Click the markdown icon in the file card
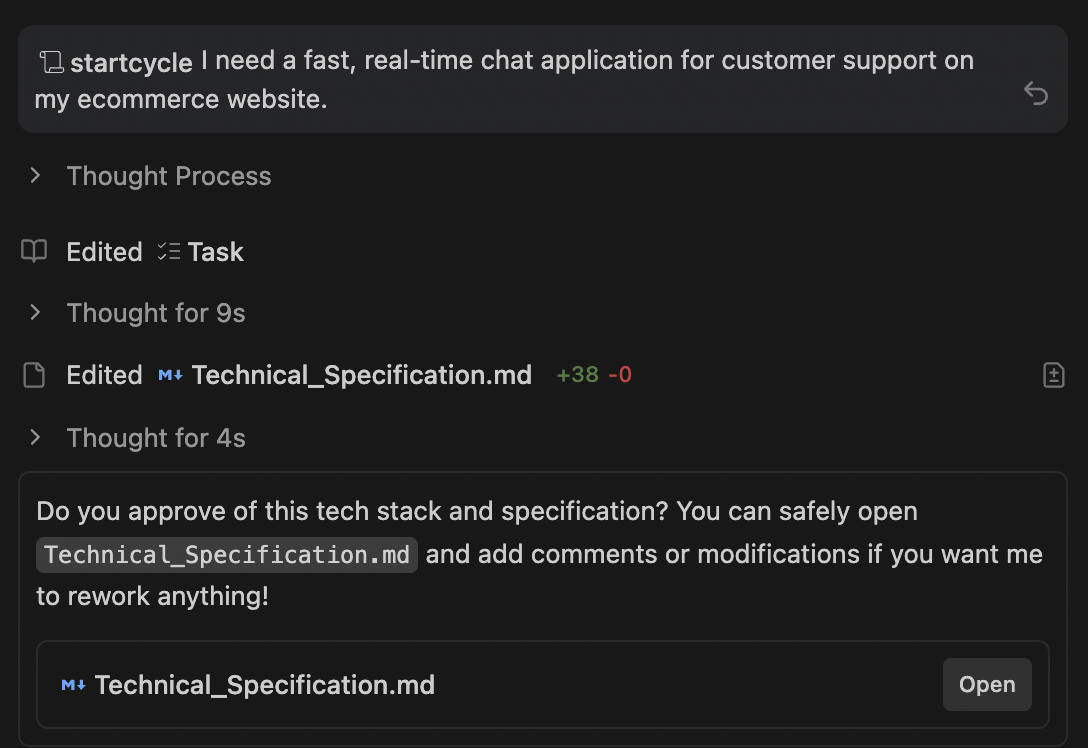 tap(73, 685)
